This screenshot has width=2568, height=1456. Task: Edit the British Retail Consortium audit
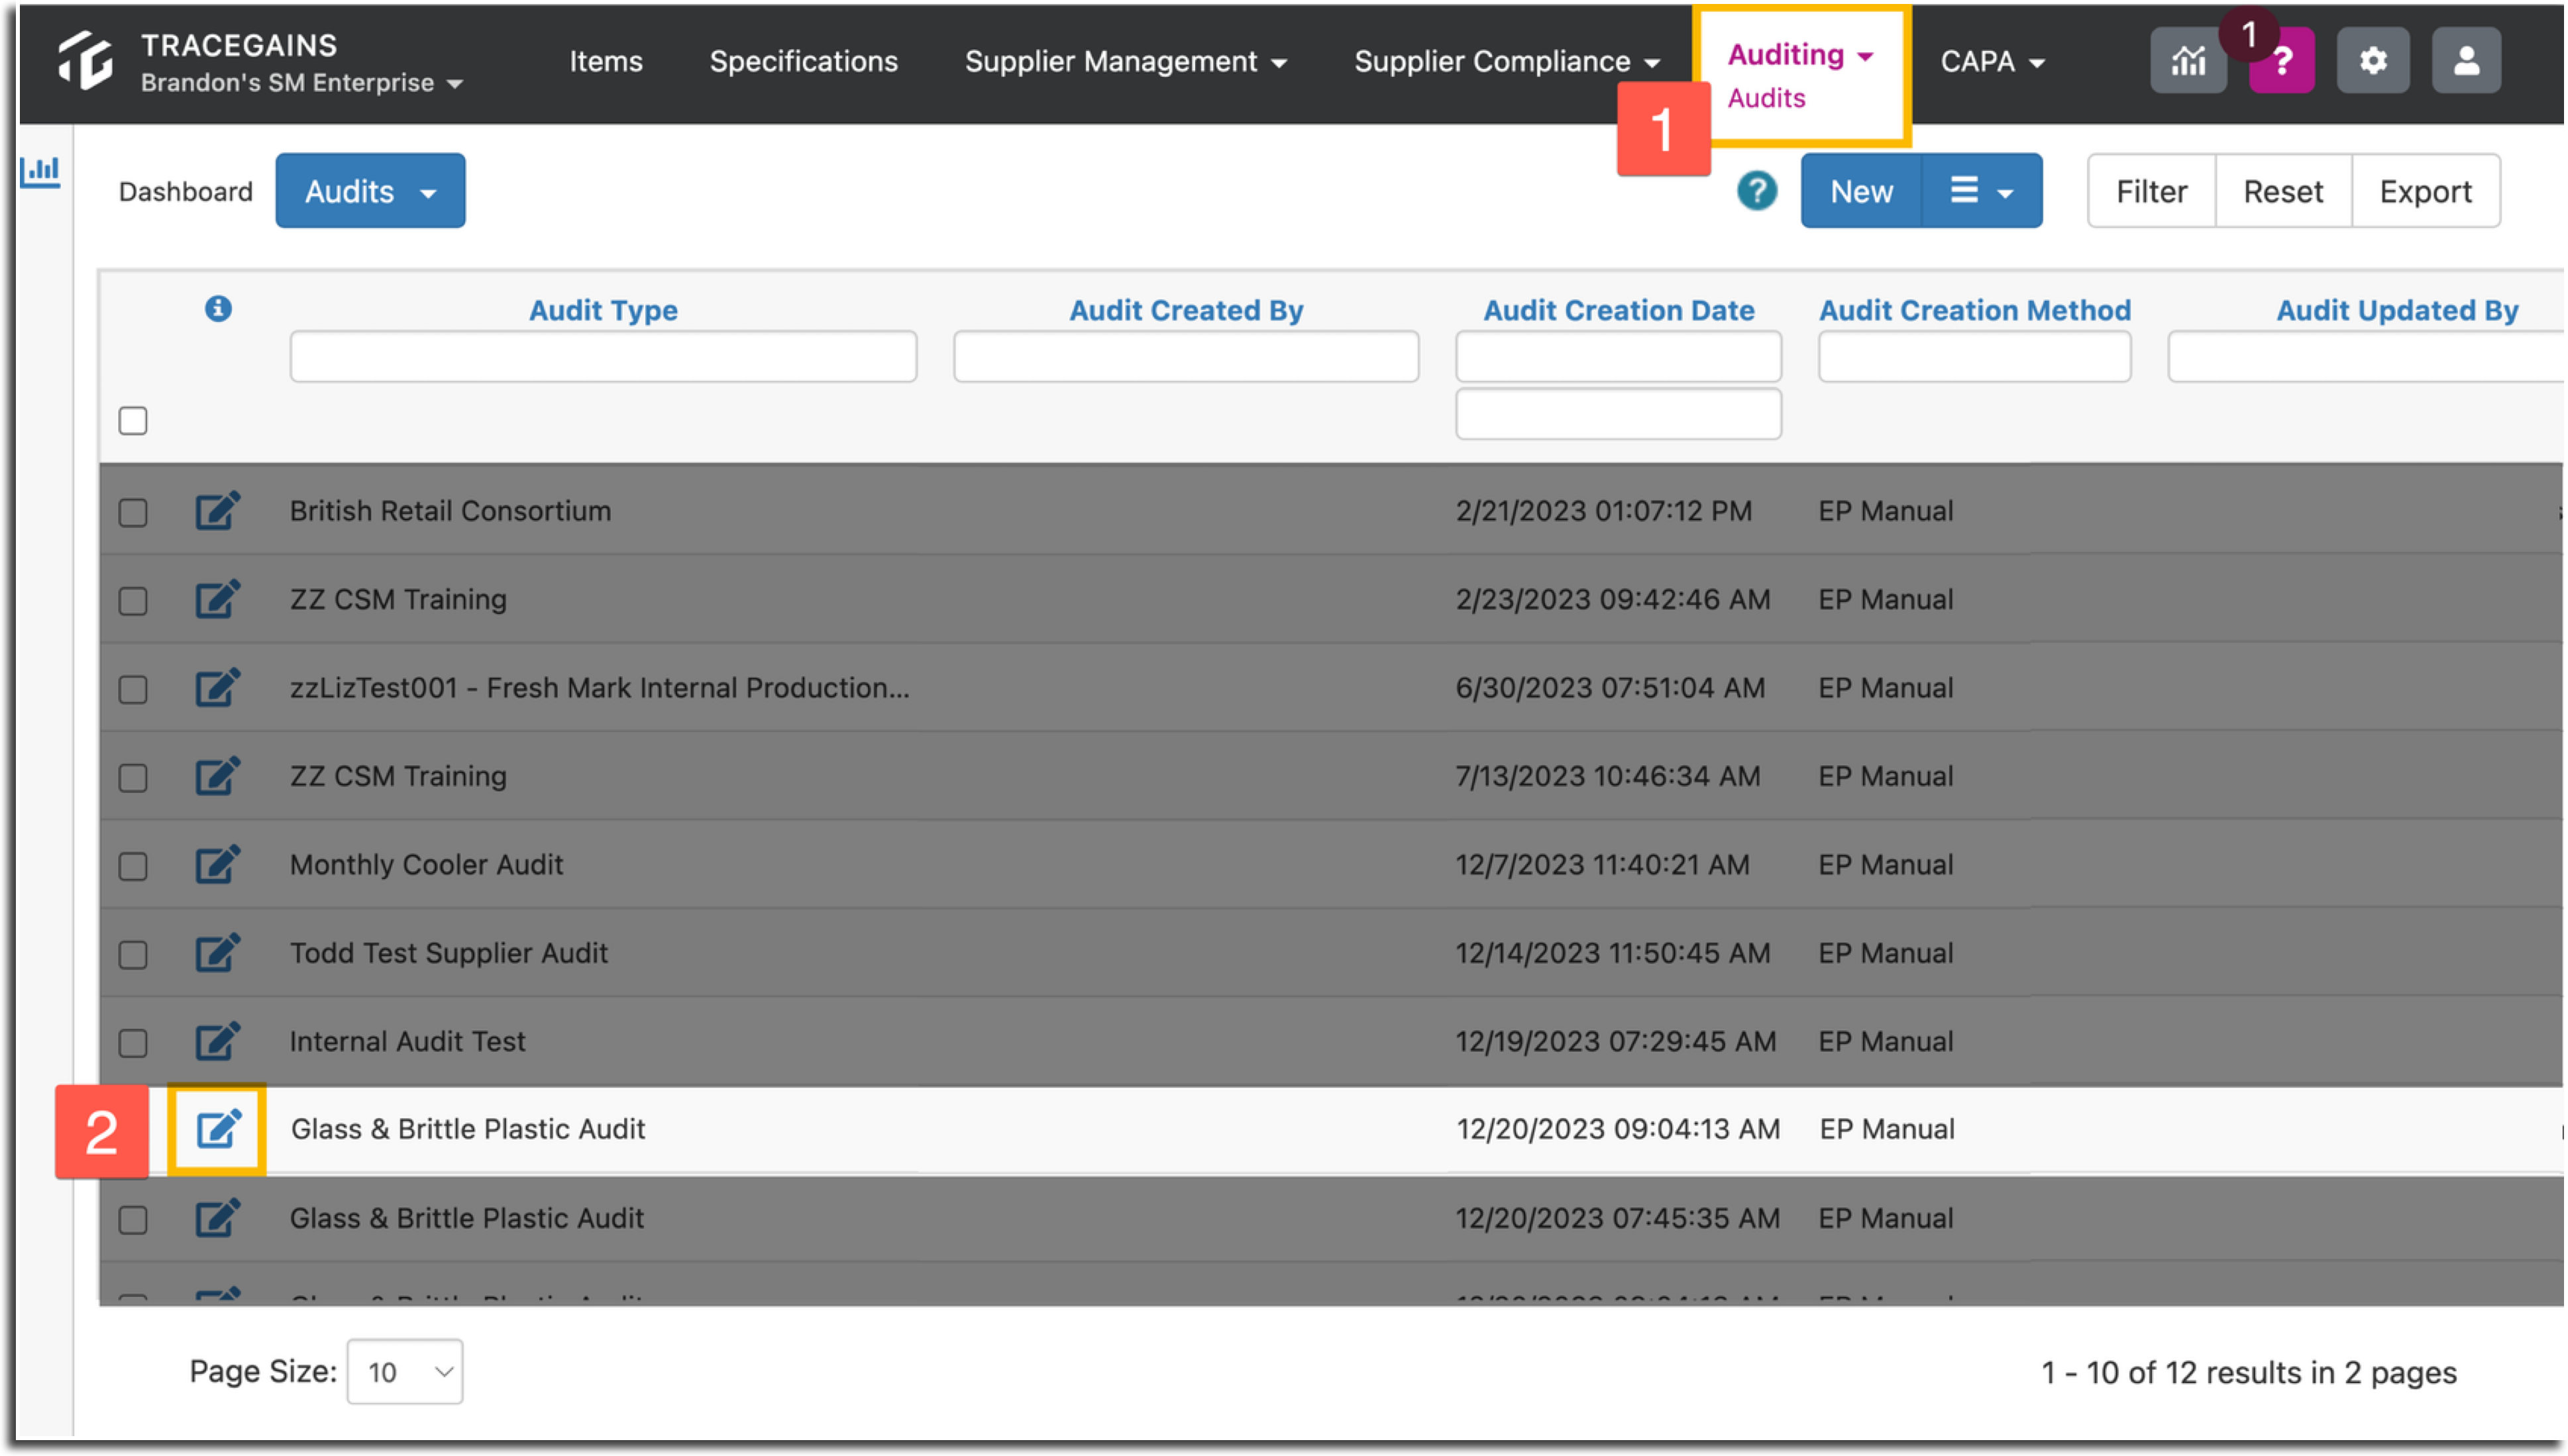(218, 511)
